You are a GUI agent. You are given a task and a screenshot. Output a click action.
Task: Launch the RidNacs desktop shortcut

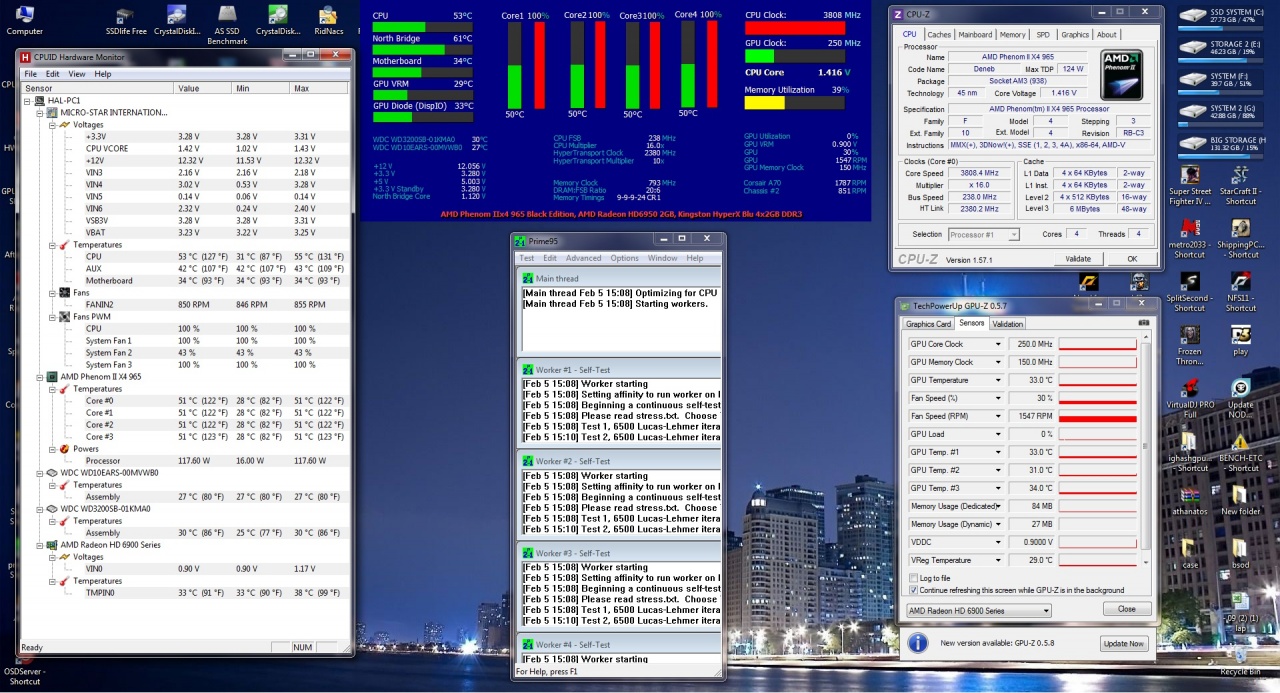(328, 20)
